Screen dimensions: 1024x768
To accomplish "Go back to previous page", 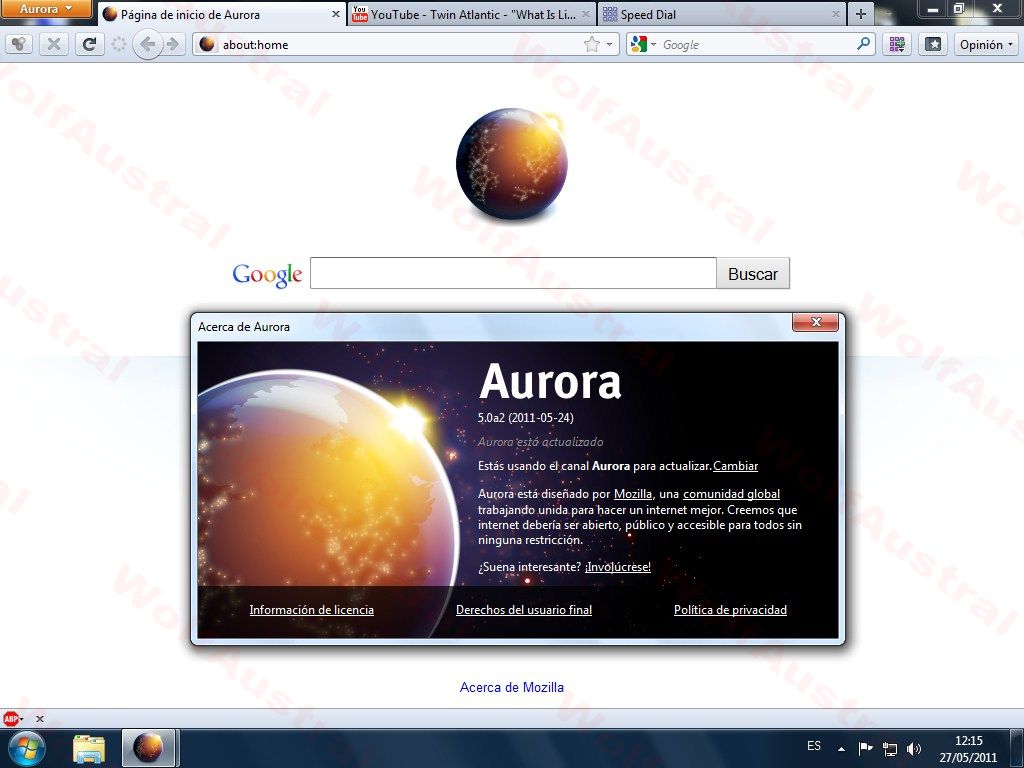I will pyautogui.click(x=148, y=44).
